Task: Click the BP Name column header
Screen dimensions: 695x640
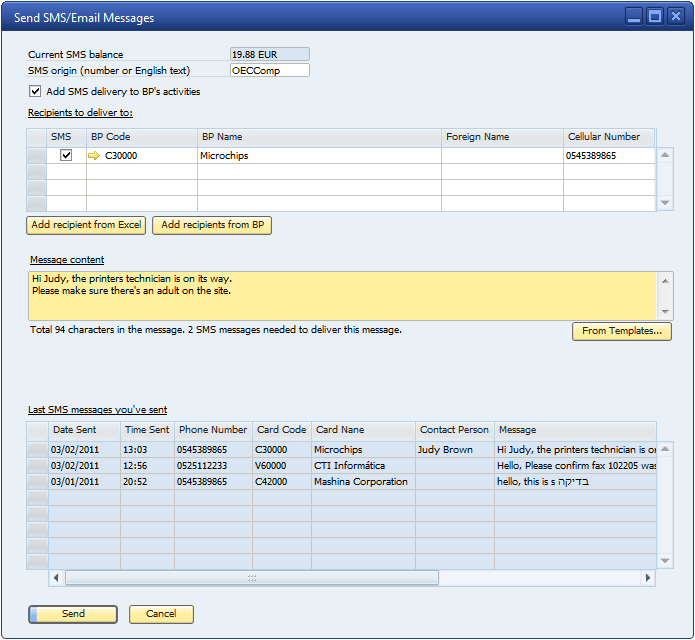Action: click(319, 137)
